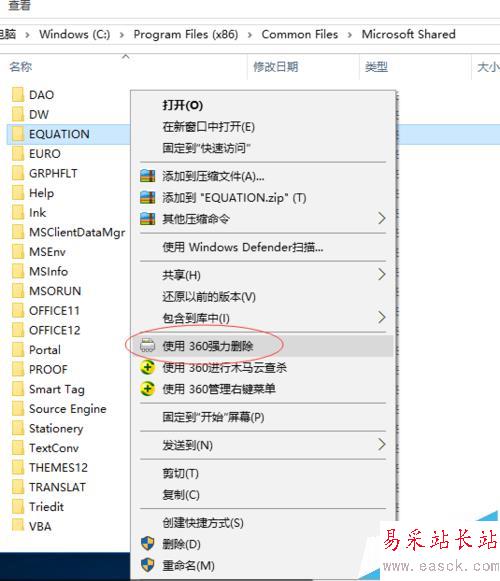500x581 pixels.
Task: Click 360 icon beside 使用 360管理右键菜单
Action: 148,389
